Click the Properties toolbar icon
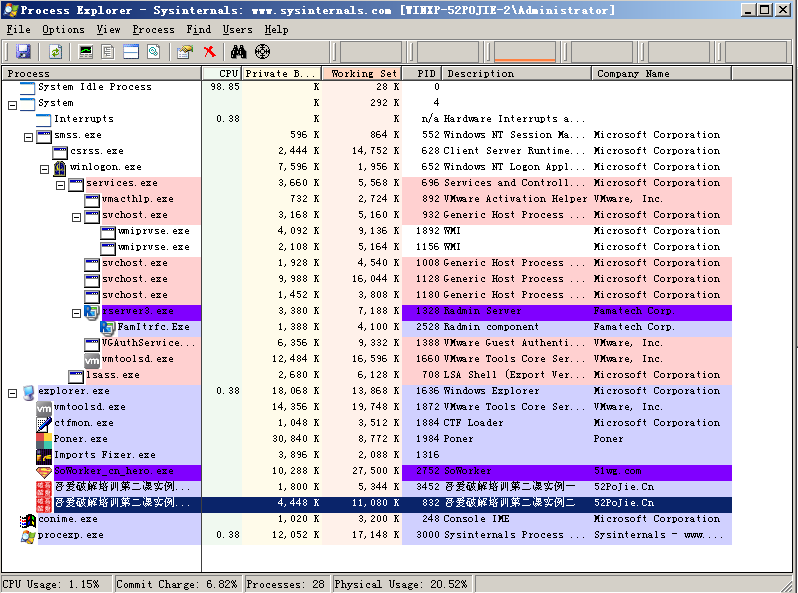The height and width of the screenshot is (593, 798). (x=185, y=52)
